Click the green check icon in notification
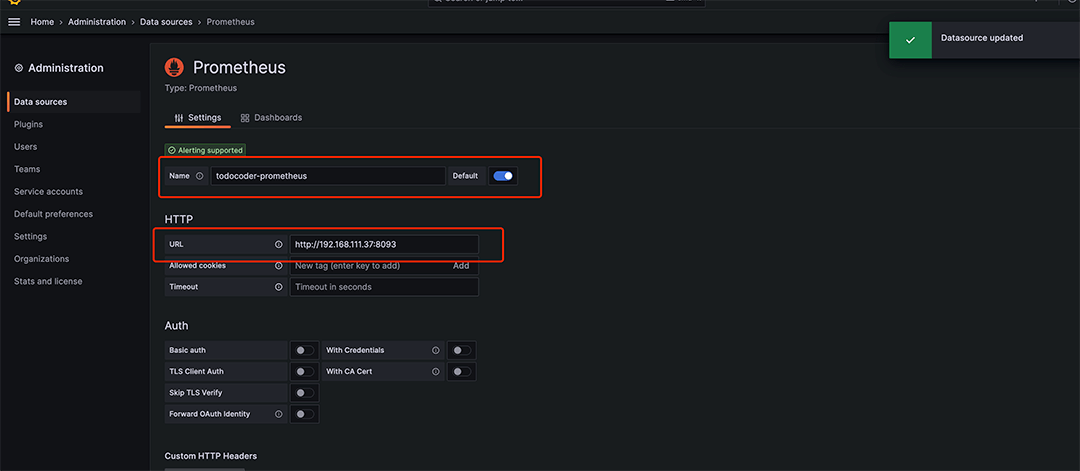Screen dimensions: 1080x471 click(x=910, y=40)
